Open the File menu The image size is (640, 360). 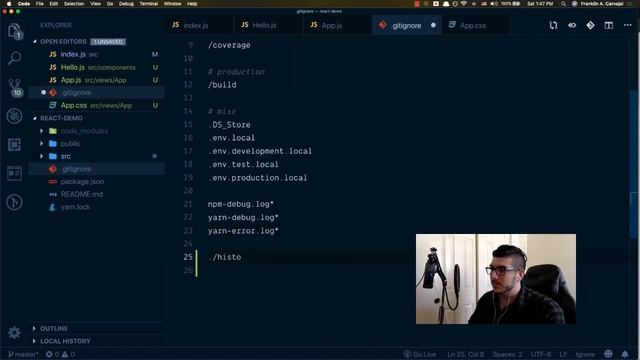[x=40, y=4]
